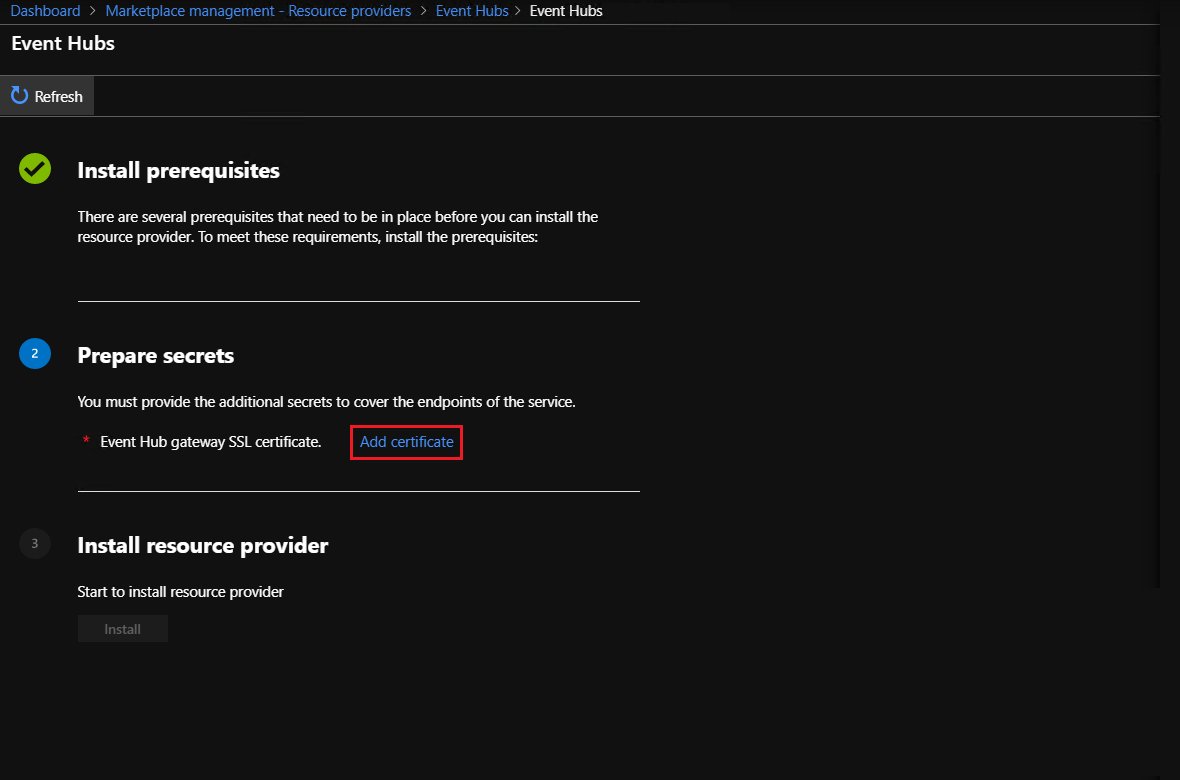Image resolution: width=1180 pixels, height=780 pixels.
Task: Click the completed status icon beside prerequisites
Action: [34, 168]
